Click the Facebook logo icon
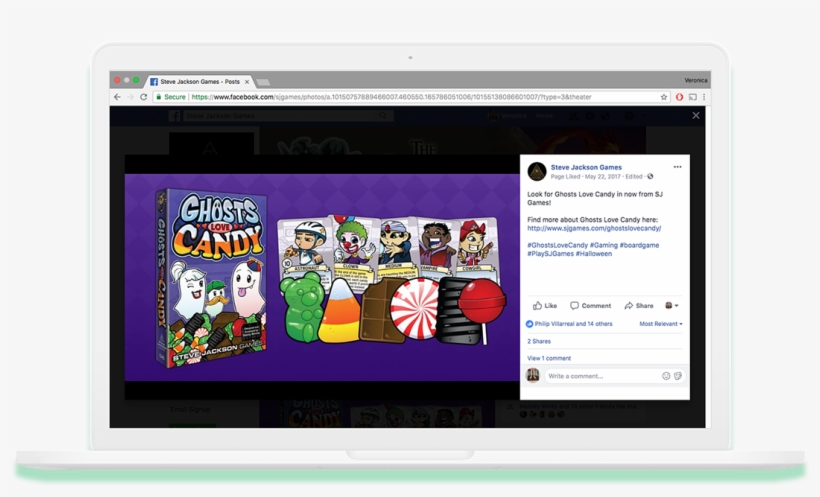Screen dimensions: 820x497 175,116
